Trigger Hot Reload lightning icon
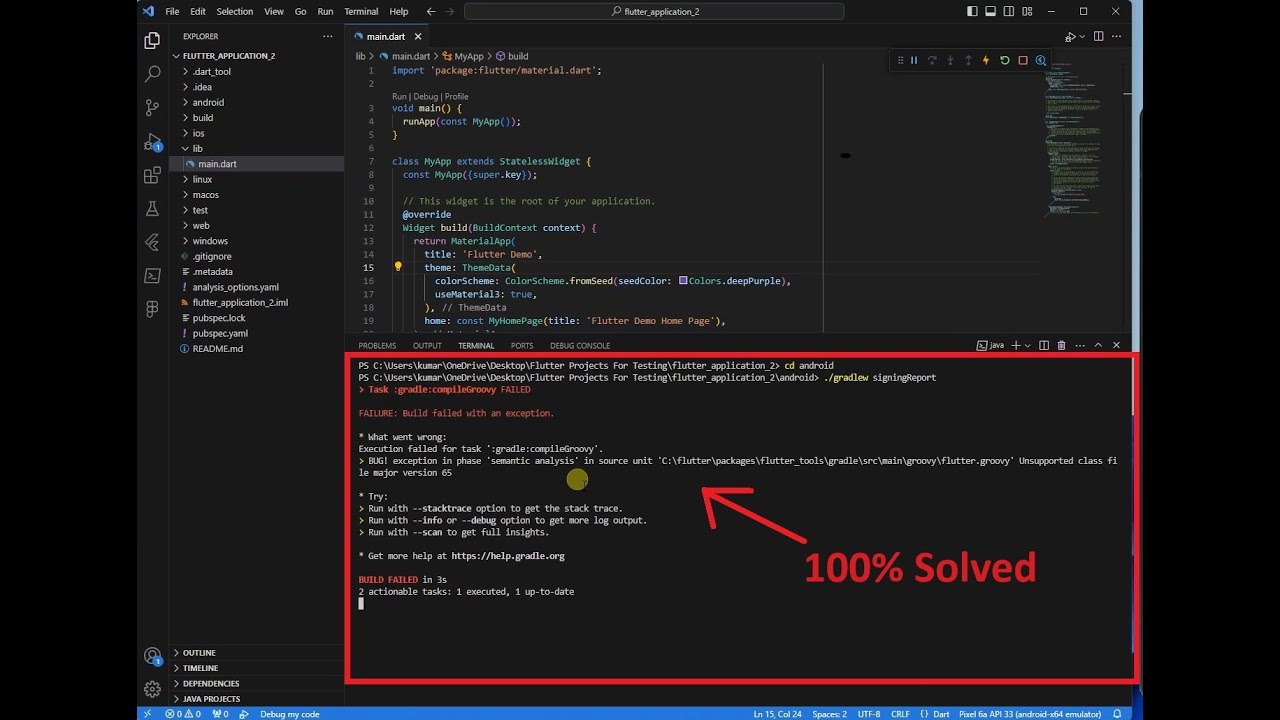 point(986,60)
